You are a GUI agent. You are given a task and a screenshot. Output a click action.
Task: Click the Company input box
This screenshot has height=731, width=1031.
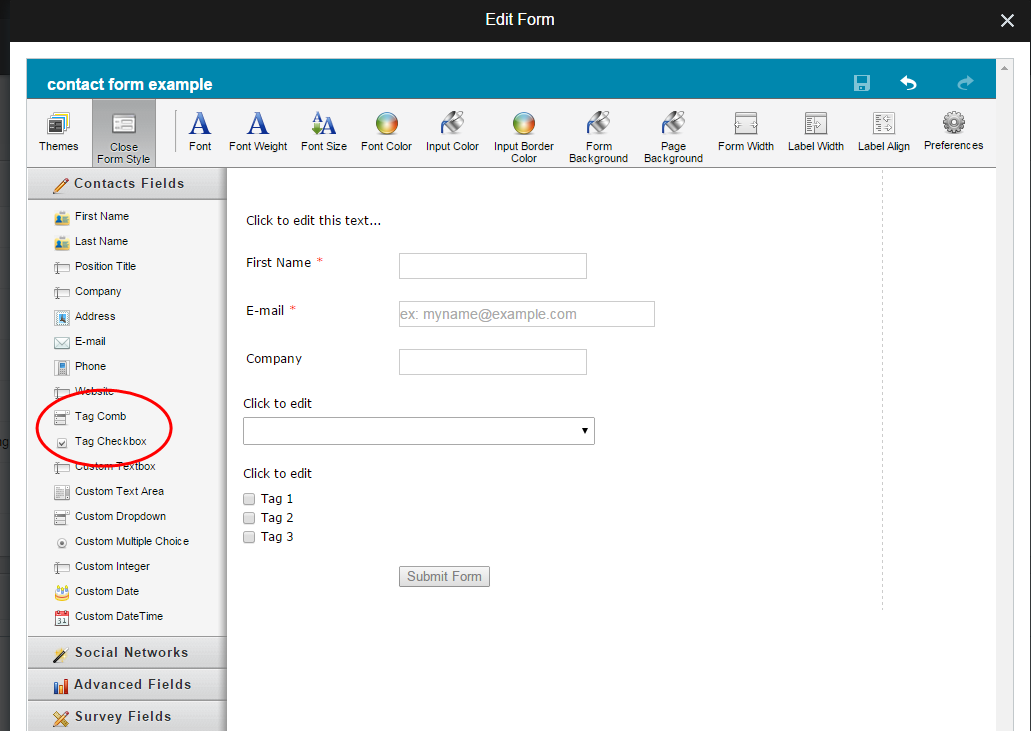[492, 362]
